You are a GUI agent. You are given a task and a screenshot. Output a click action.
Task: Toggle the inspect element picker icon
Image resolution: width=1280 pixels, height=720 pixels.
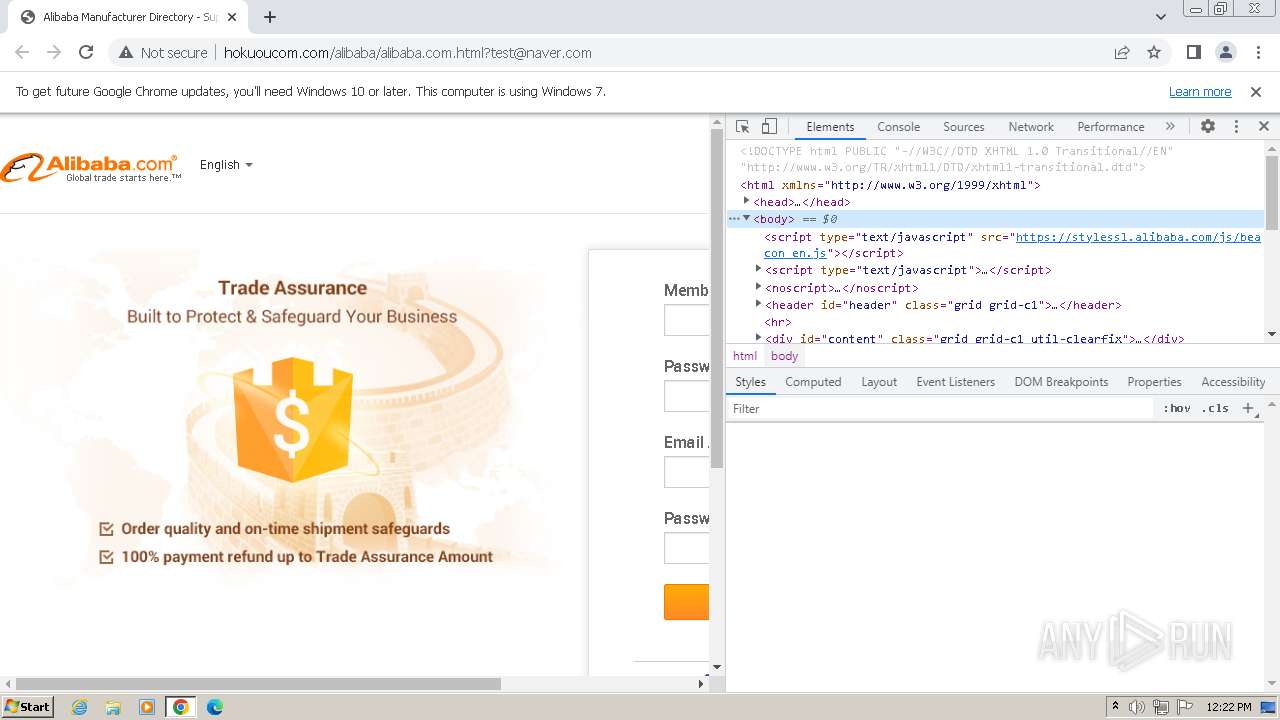(742, 127)
